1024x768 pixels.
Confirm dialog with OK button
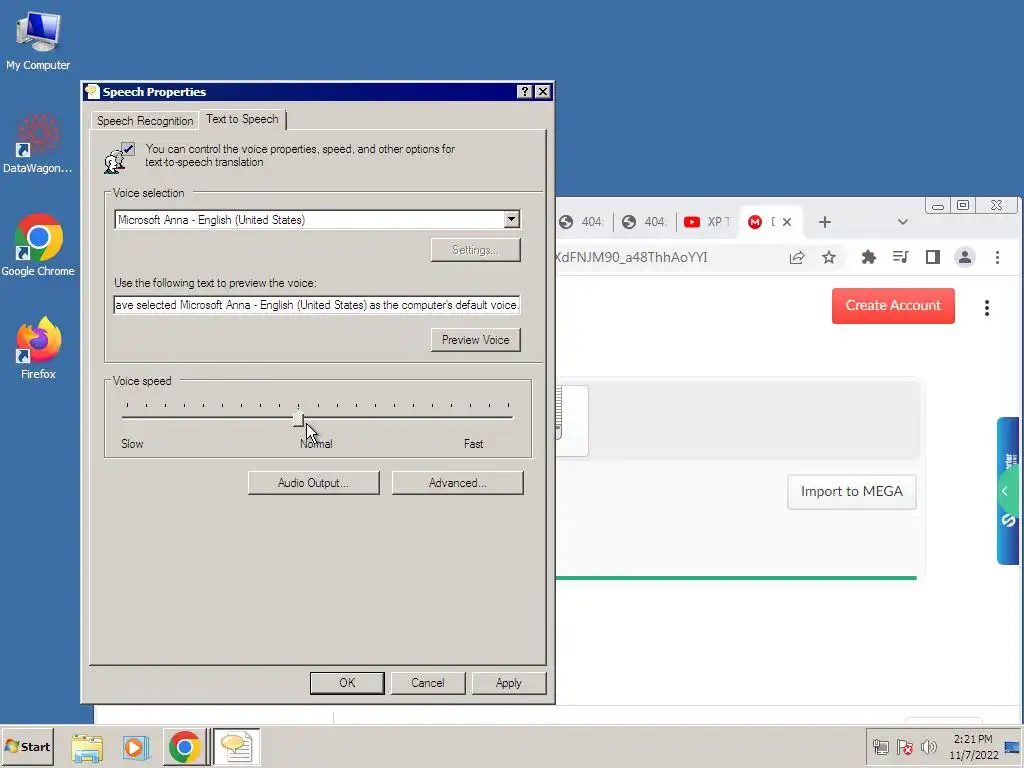point(347,682)
